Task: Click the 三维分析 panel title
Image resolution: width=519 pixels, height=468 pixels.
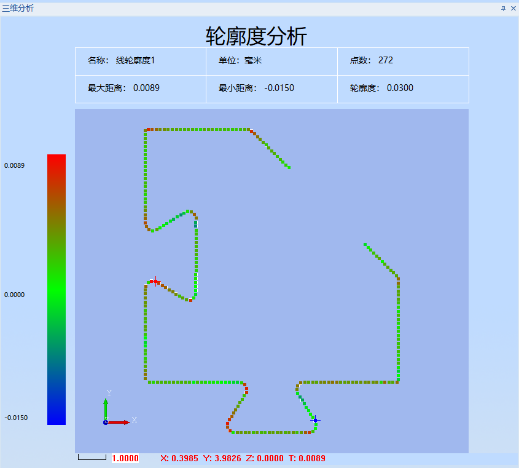Action: 18,8
